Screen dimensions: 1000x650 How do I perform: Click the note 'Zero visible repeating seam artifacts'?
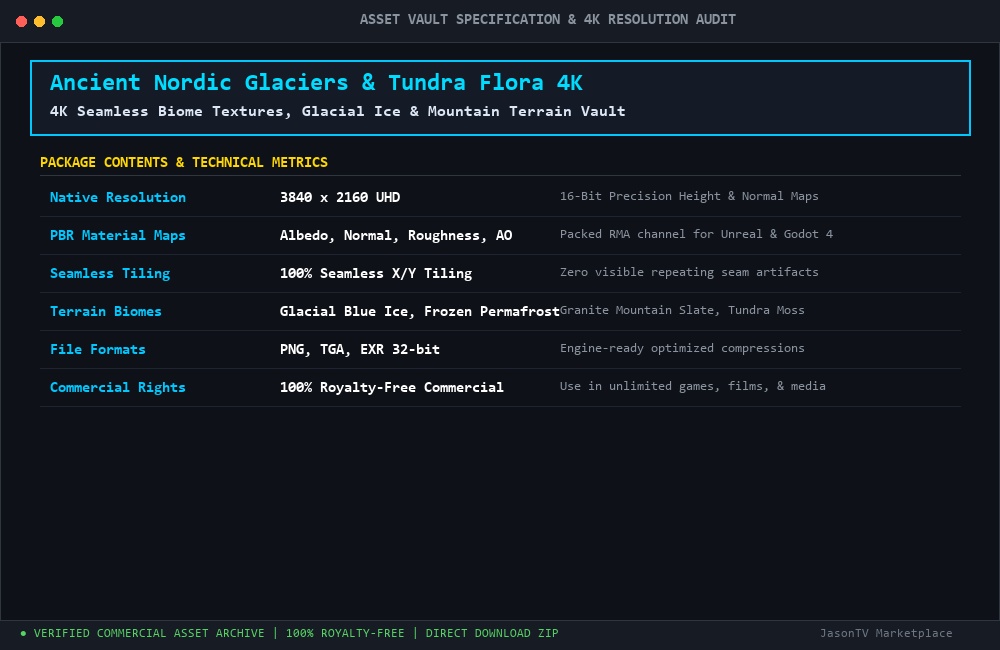pyautogui.click(x=689, y=272)
